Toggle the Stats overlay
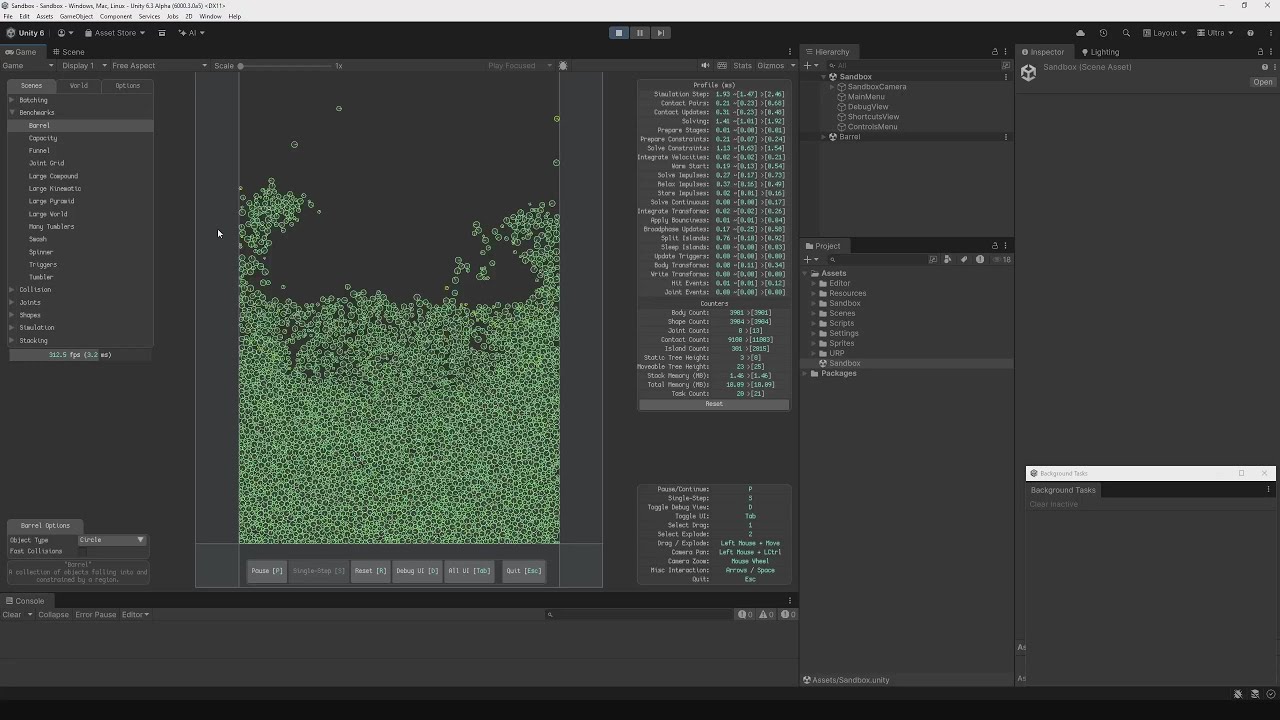The height and width of the screenshot is (720, 1280). [x=743, y=66]
